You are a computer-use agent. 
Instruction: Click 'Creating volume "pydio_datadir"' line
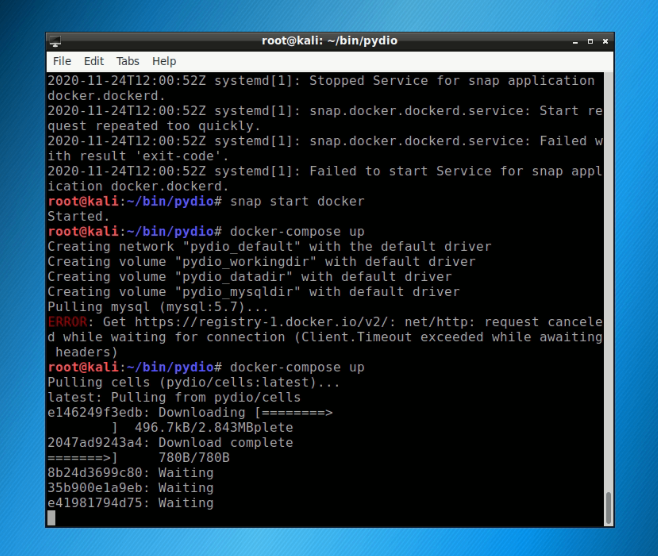point(249,277)
